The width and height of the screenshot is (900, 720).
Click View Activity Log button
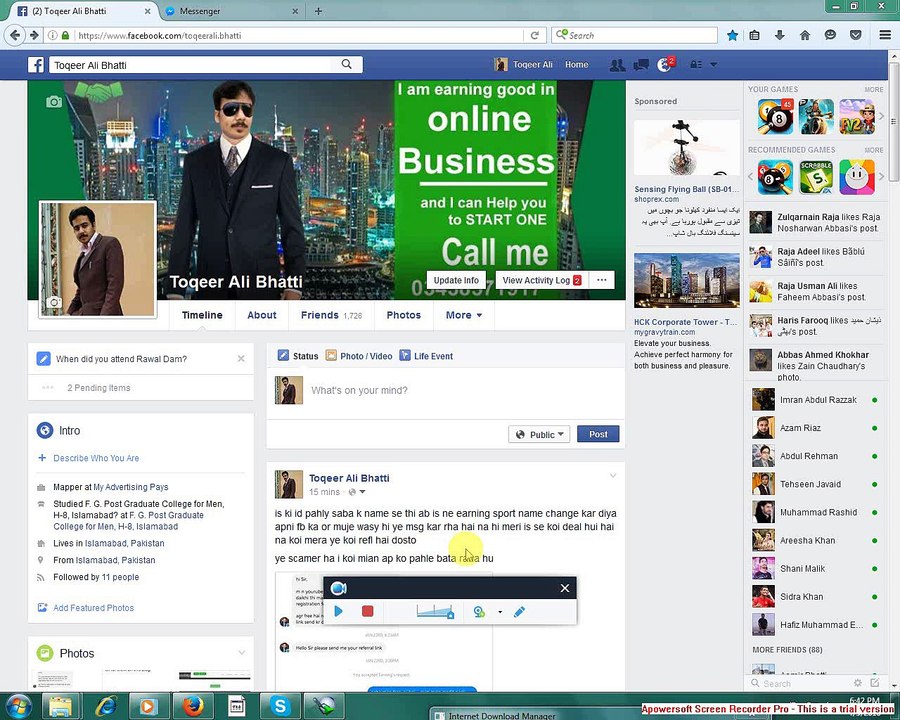542,280
